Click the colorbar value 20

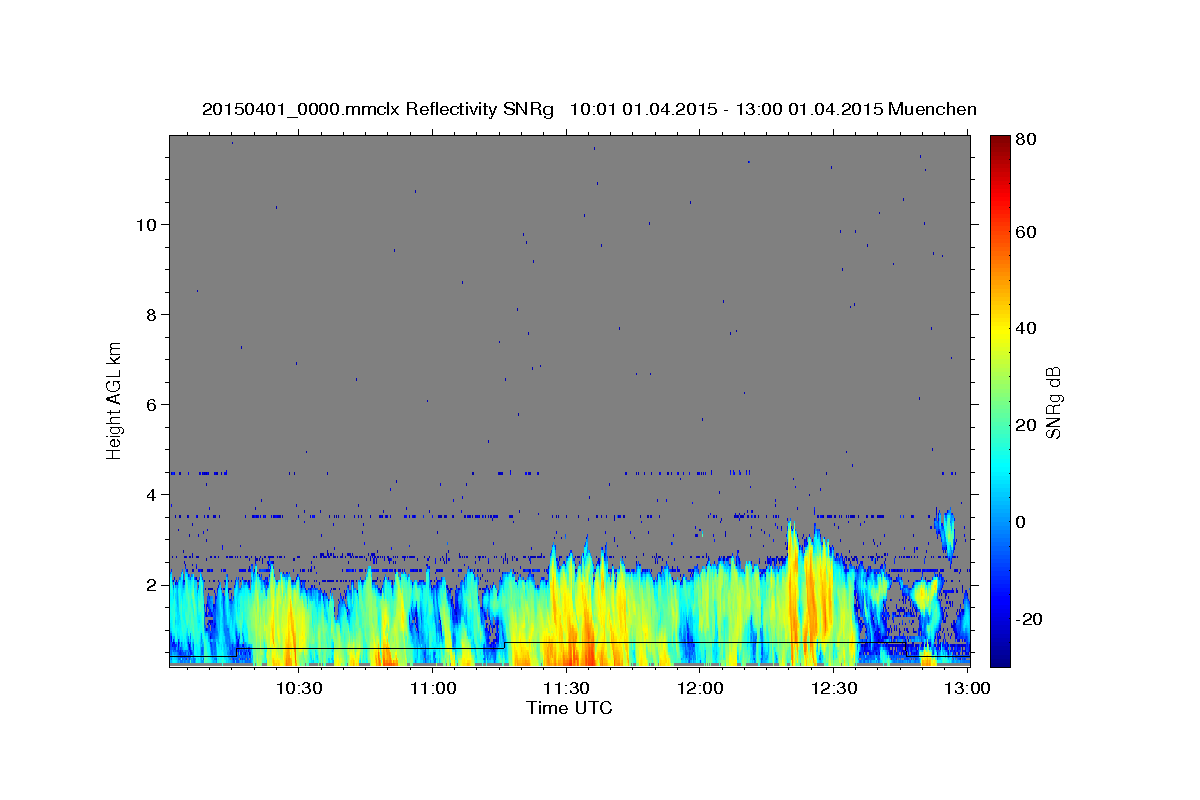click(1024, 425)
